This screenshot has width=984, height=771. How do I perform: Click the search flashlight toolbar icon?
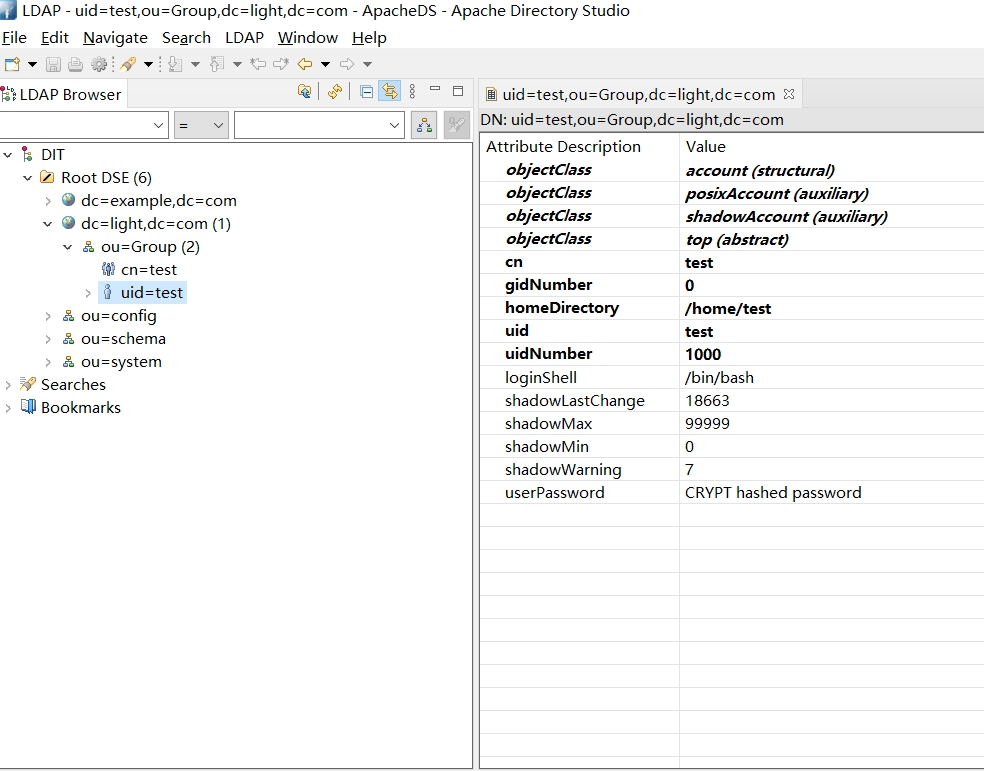point(128,64)
